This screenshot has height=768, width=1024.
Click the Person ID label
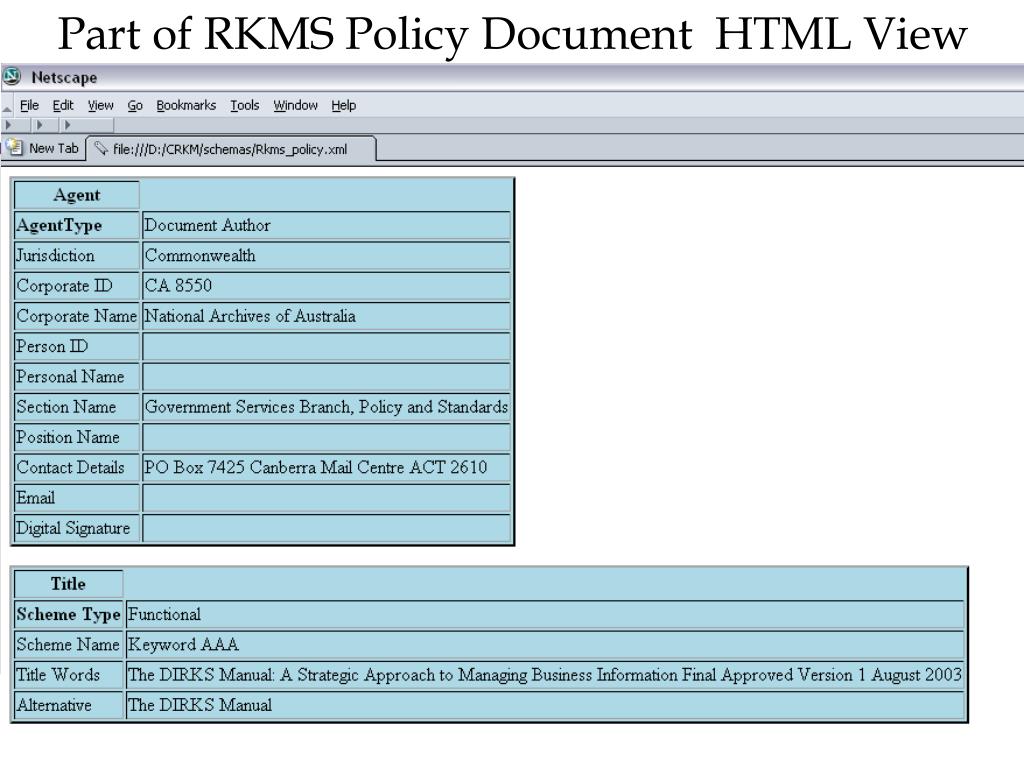pyautogui.click(x=52, y=346)
